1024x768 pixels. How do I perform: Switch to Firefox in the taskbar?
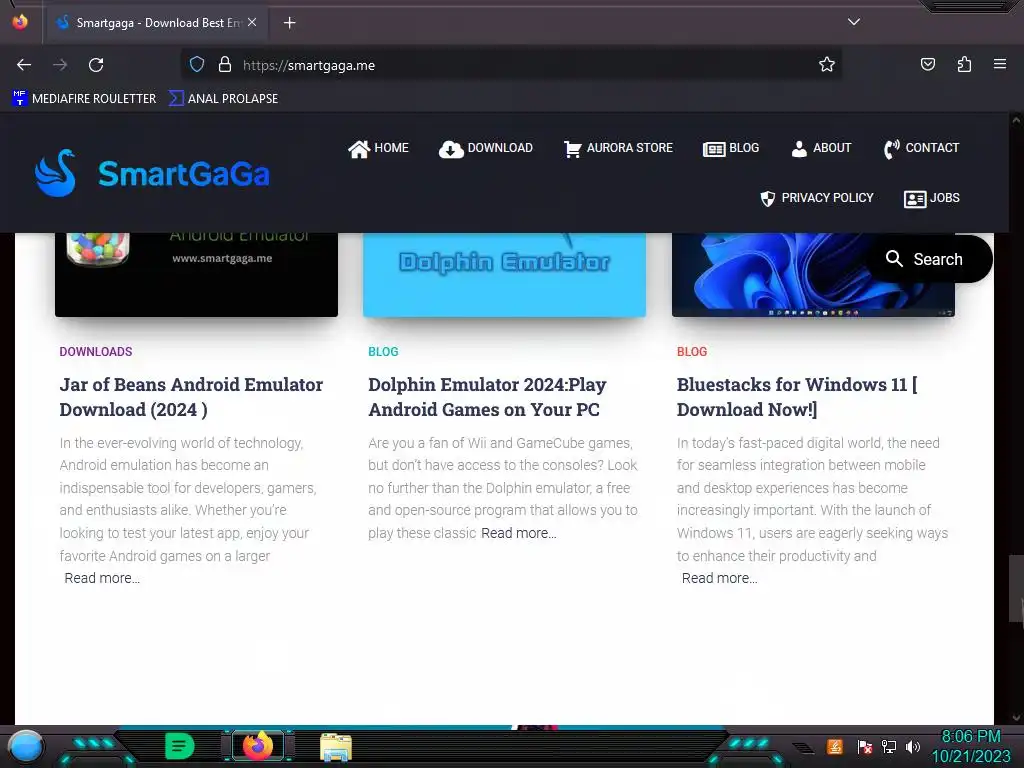[x=257, y=746]
